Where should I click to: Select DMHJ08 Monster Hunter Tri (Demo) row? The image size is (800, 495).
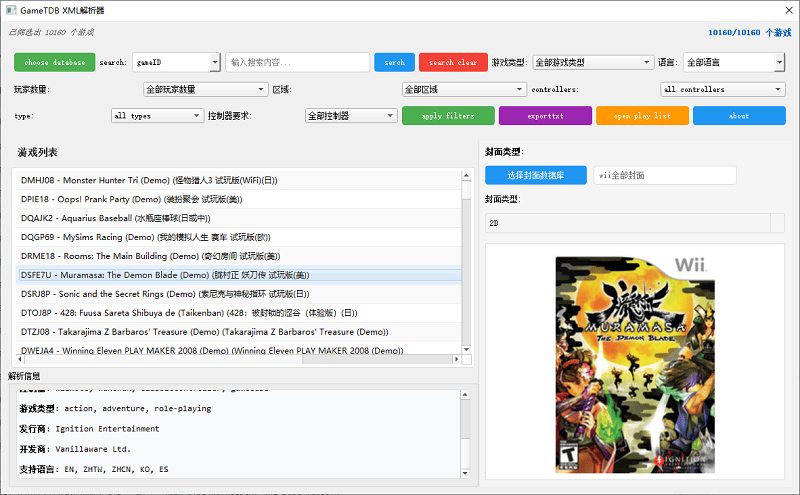pos(238,180)
